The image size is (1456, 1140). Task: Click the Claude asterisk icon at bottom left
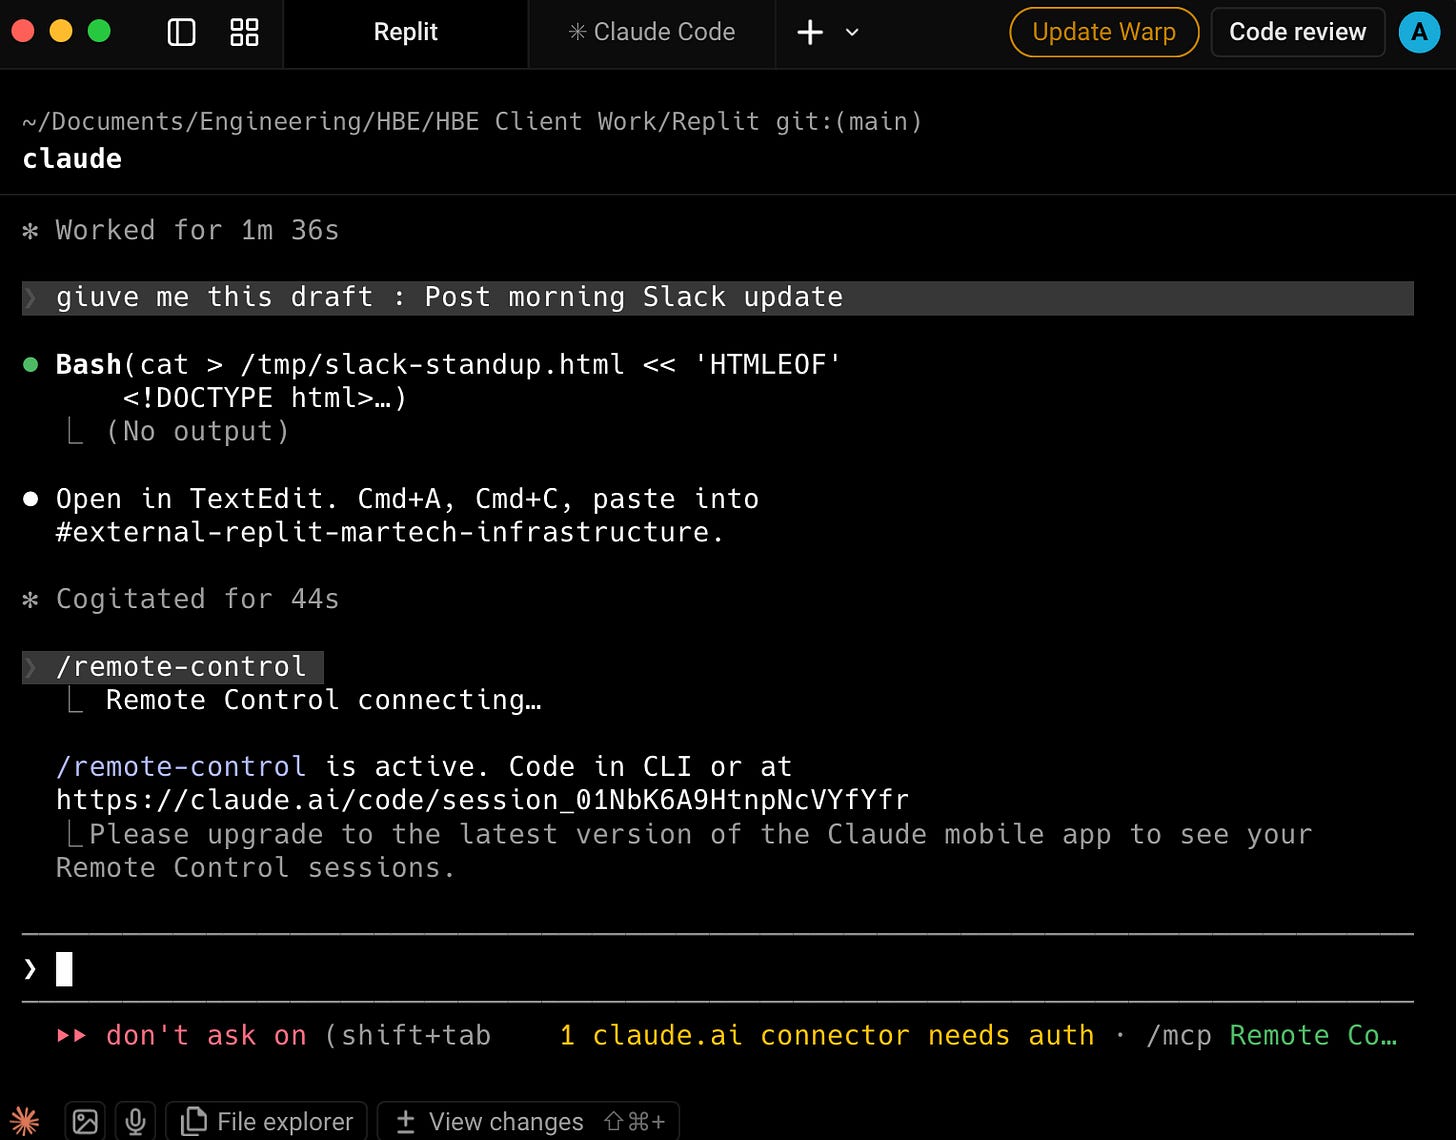point(25,1121)
